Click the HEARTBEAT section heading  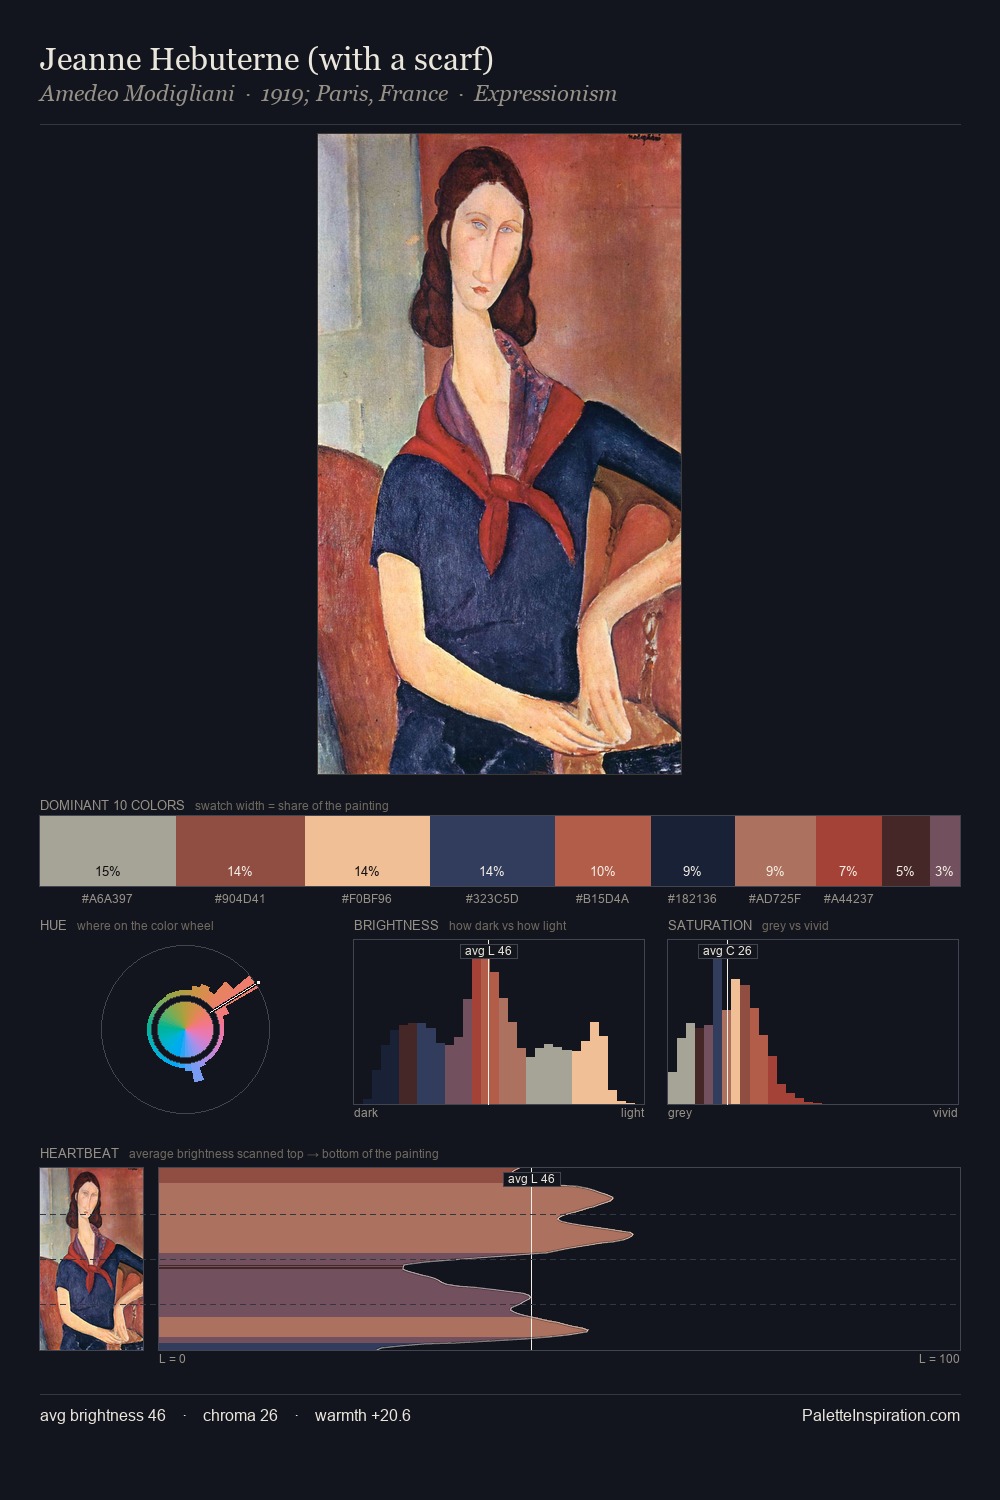(79, 1153)
